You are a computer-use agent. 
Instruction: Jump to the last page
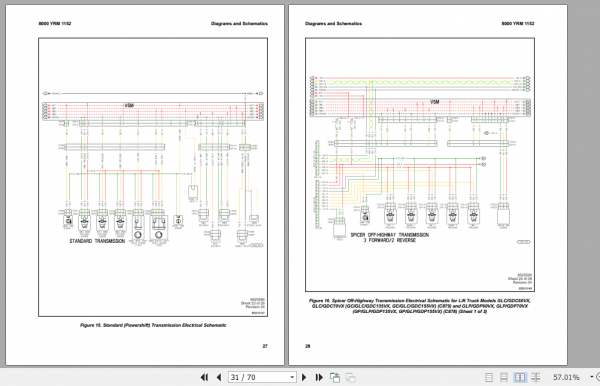pyautogui.click(x=319, y=378)
